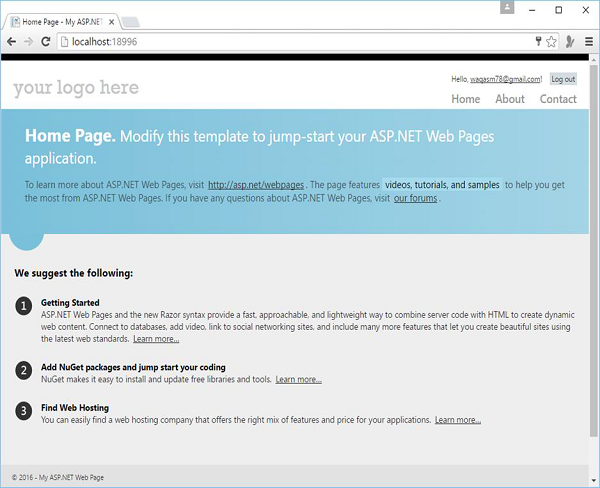Click the localhost:18996 address bar

coord(290,41)
